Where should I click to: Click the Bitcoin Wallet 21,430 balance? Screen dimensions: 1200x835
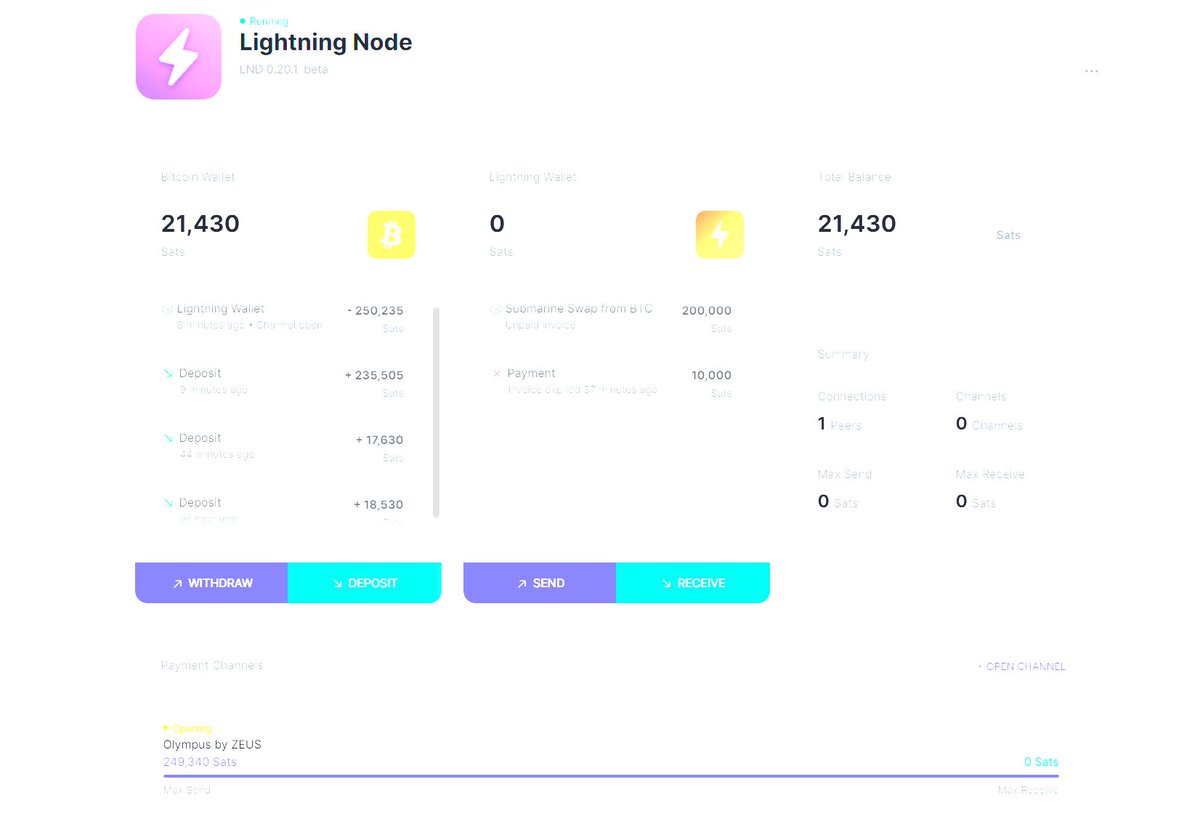pyautogui.click(x=200, y=224)
